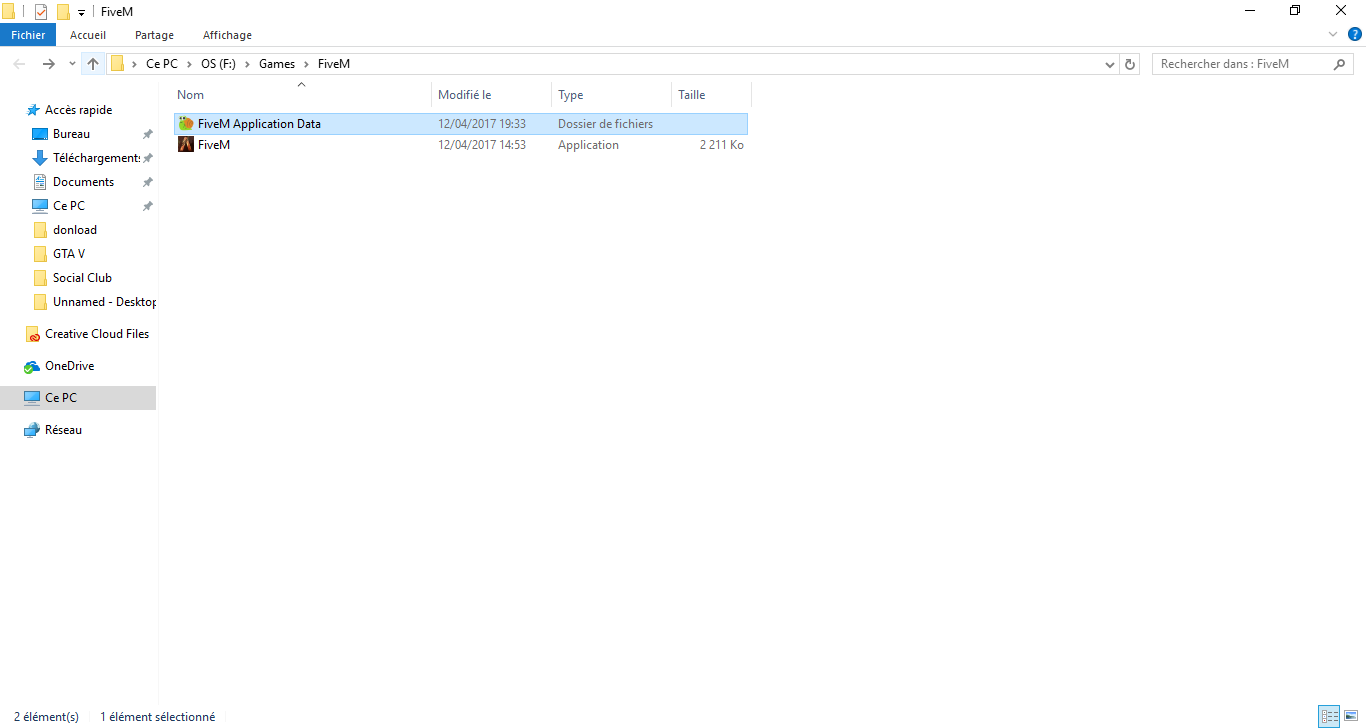The height and width of the screenshot is (728, 1366).
Task: Open Téléchargements in quick access
Action: [x=96, y=158]
